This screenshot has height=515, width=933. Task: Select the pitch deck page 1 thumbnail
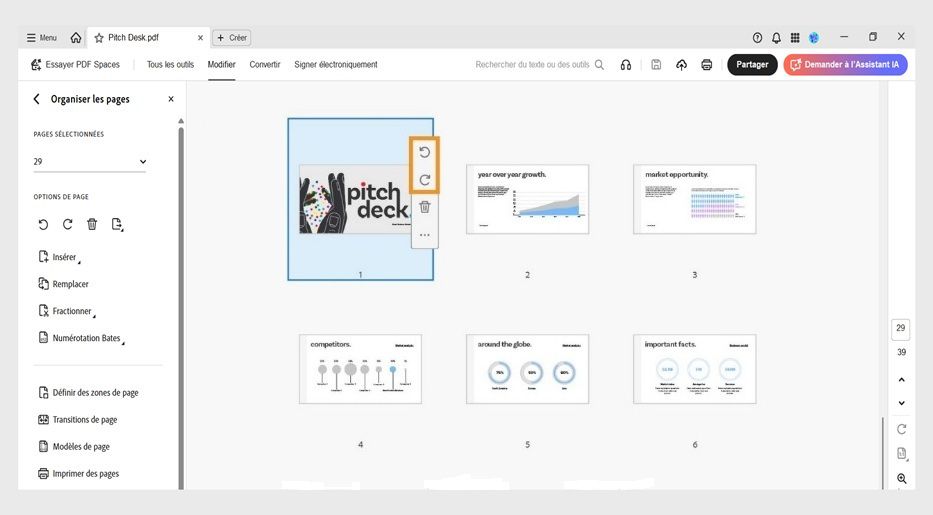(355, 199)
